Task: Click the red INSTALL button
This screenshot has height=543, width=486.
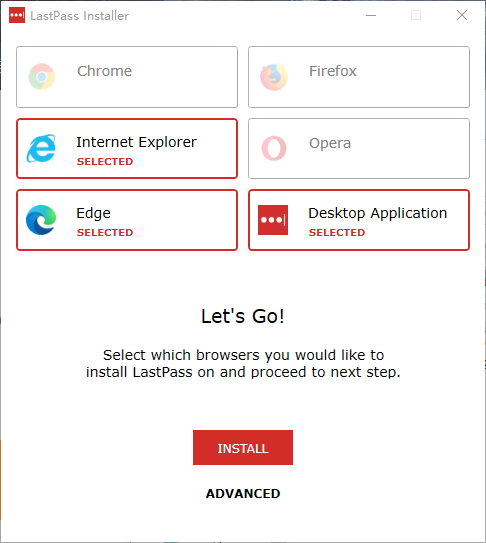Action: click(x=243, y=447)
